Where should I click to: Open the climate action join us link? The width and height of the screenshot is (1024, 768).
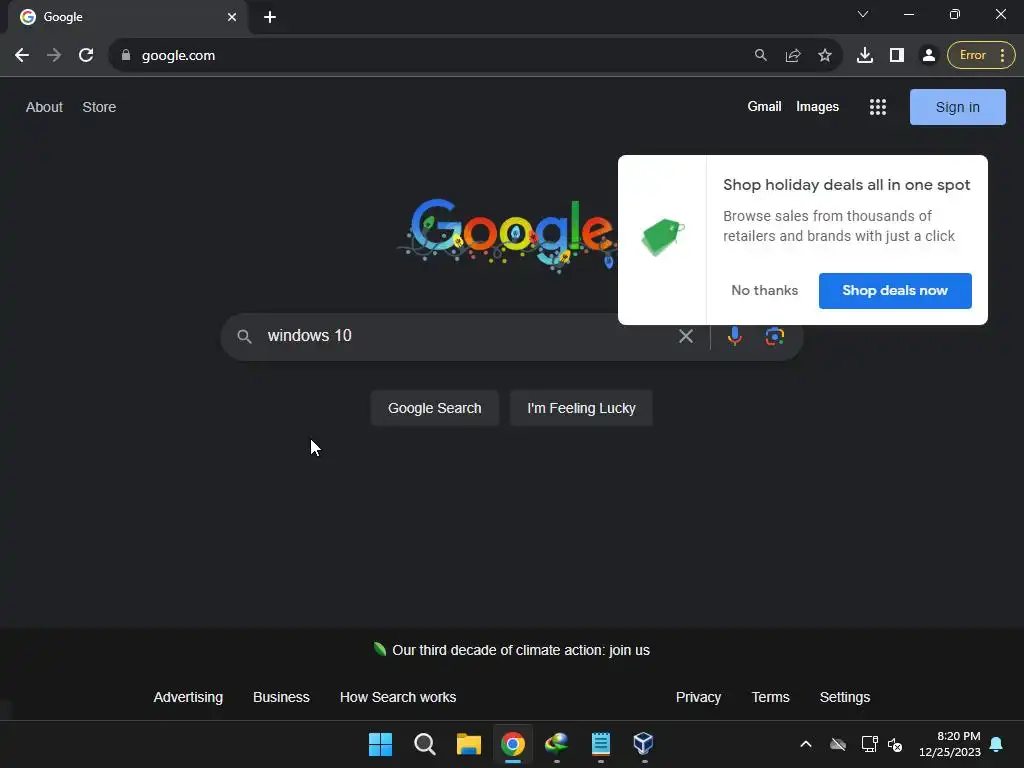(520, 650)
